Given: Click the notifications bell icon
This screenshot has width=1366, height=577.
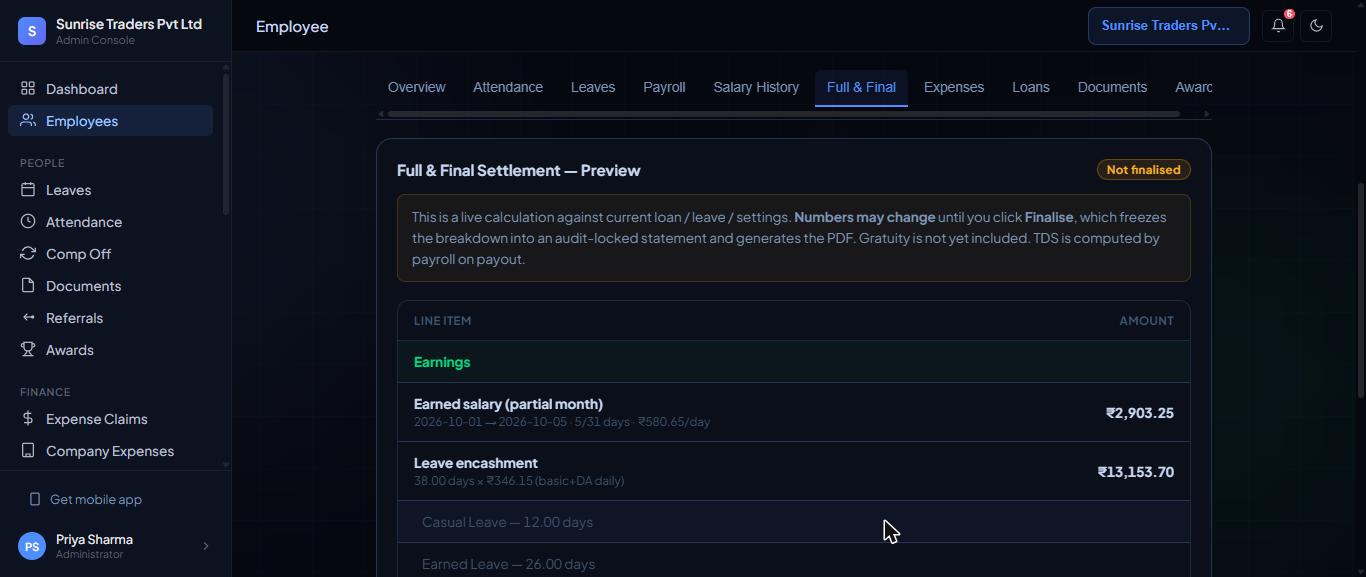Looking at the screenshot, I should (1278, 26).
